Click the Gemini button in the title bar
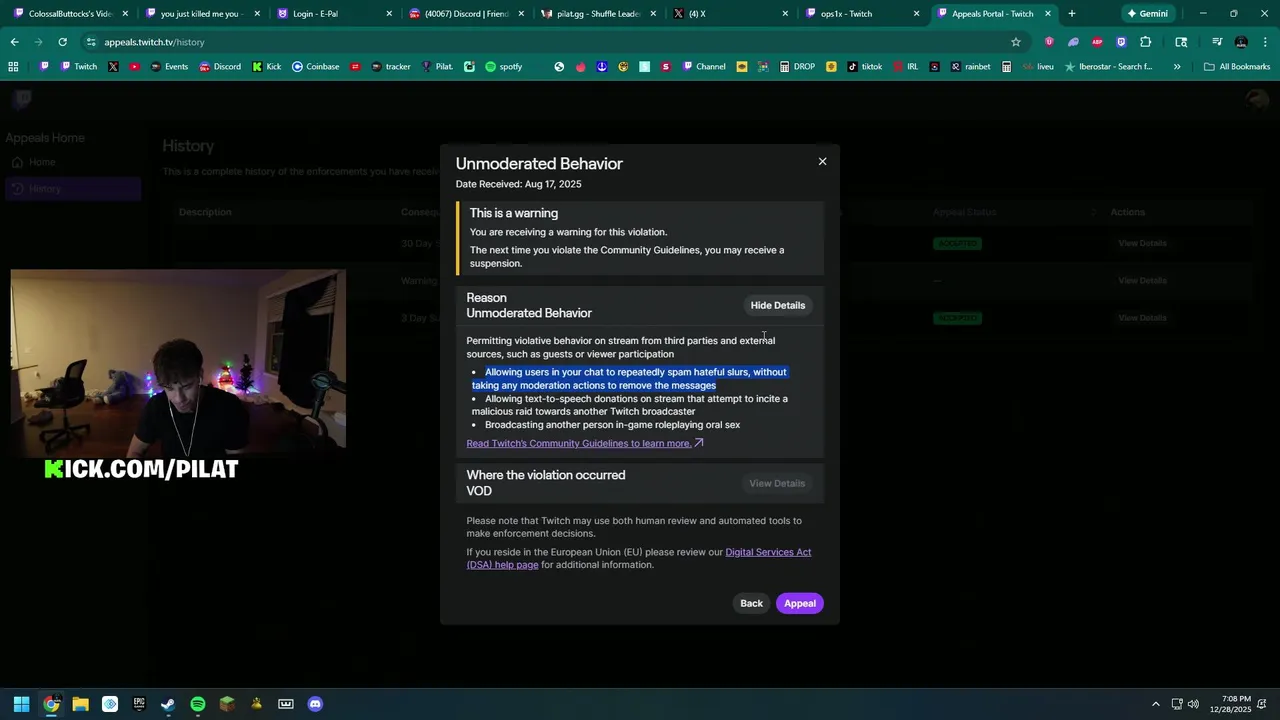 tap(1147, 14)
